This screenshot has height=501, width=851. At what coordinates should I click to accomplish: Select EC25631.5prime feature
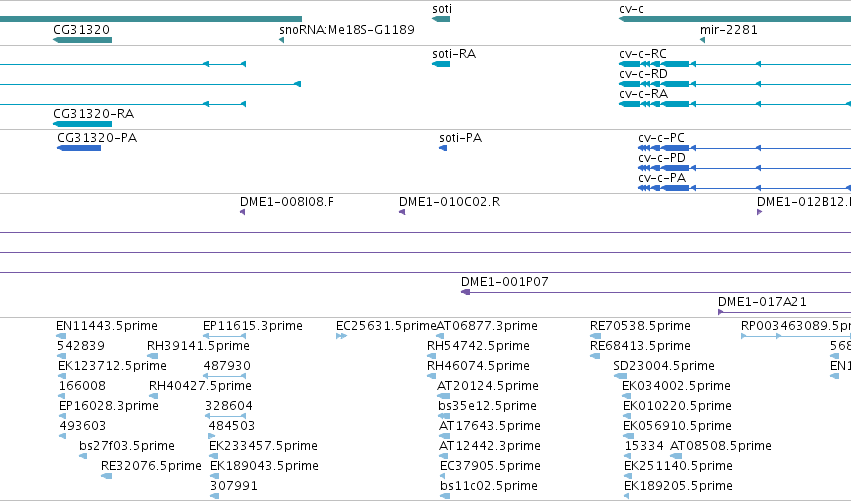(x=341, y=336)
